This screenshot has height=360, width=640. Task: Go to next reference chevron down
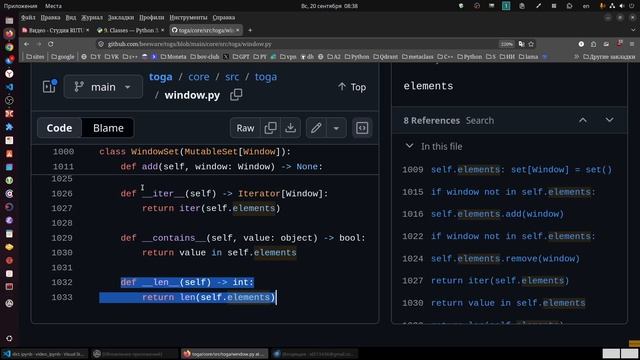[609, 120]
